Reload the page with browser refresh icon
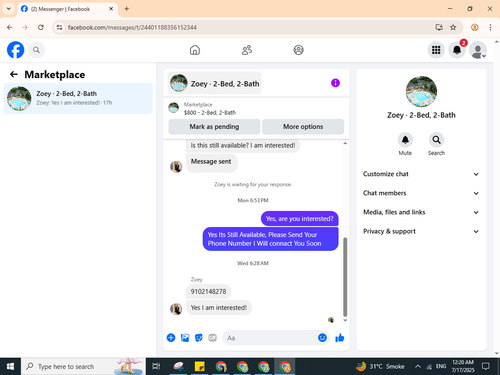The height and width of the screenshot is (375, 500). (x=41, y=27)
